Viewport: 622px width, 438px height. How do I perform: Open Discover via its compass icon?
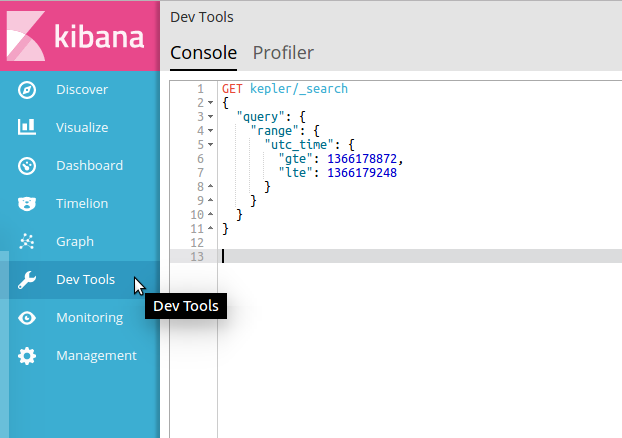[28, 90]
